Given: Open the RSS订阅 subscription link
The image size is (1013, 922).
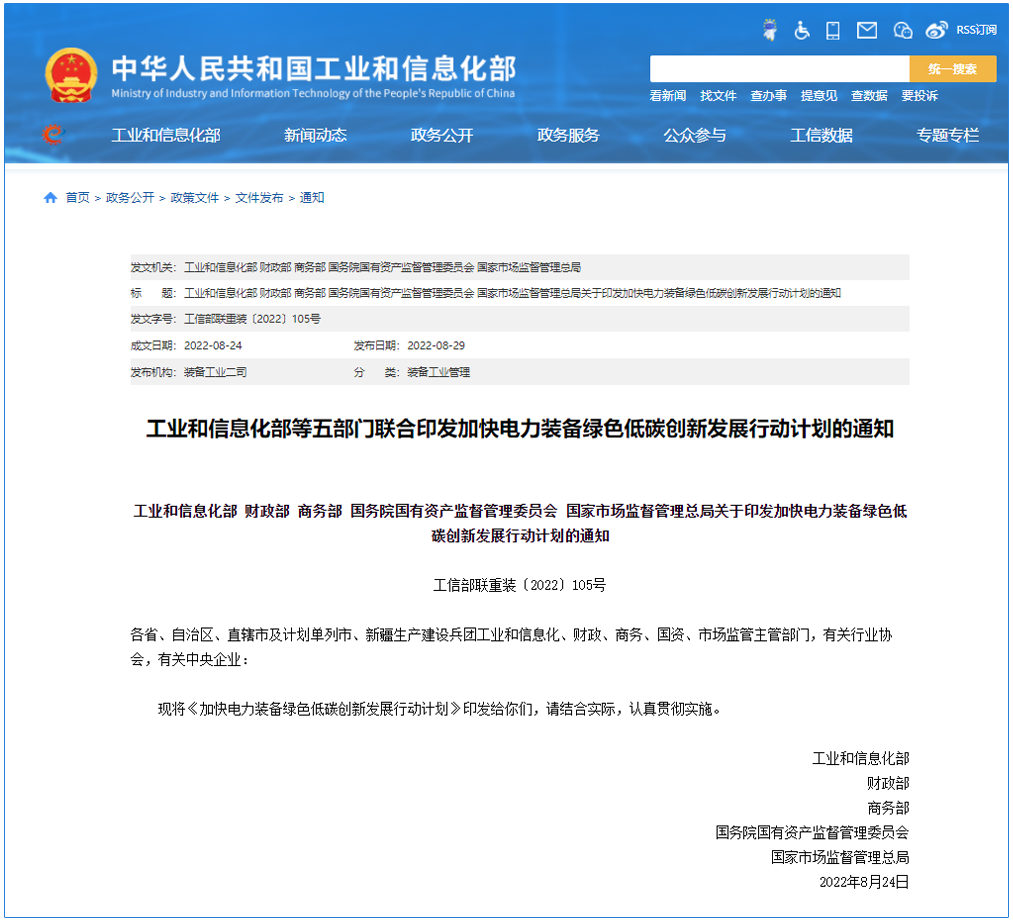Looking at the screenshot, I should click(x=975, y=30).
